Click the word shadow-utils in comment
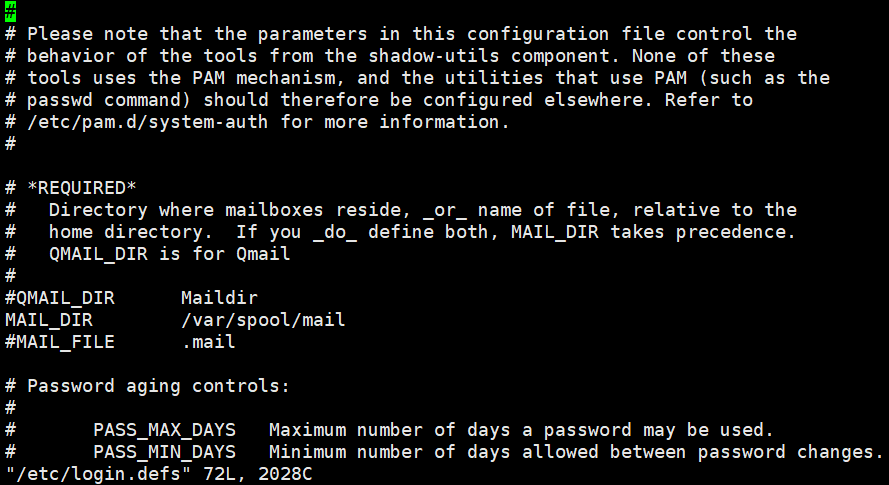The width and height of the screenshot is (889, 485). point(434,56)
